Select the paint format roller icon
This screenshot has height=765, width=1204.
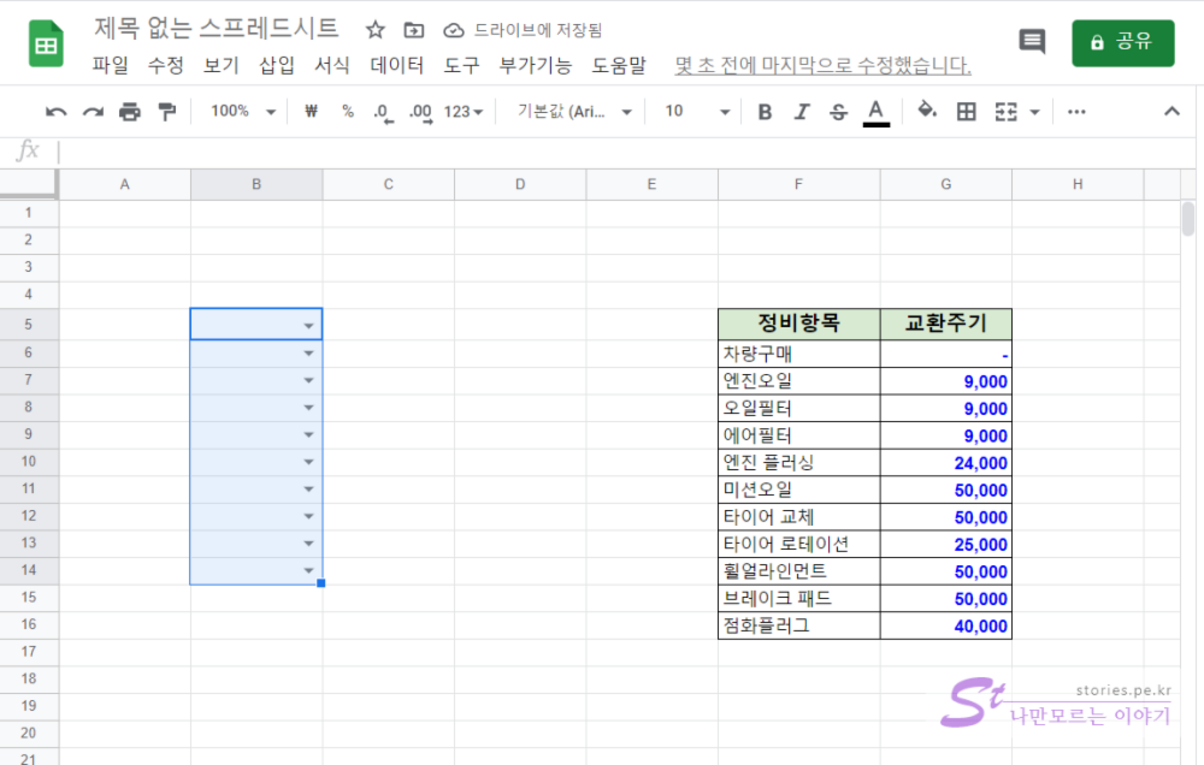point(167,112)
